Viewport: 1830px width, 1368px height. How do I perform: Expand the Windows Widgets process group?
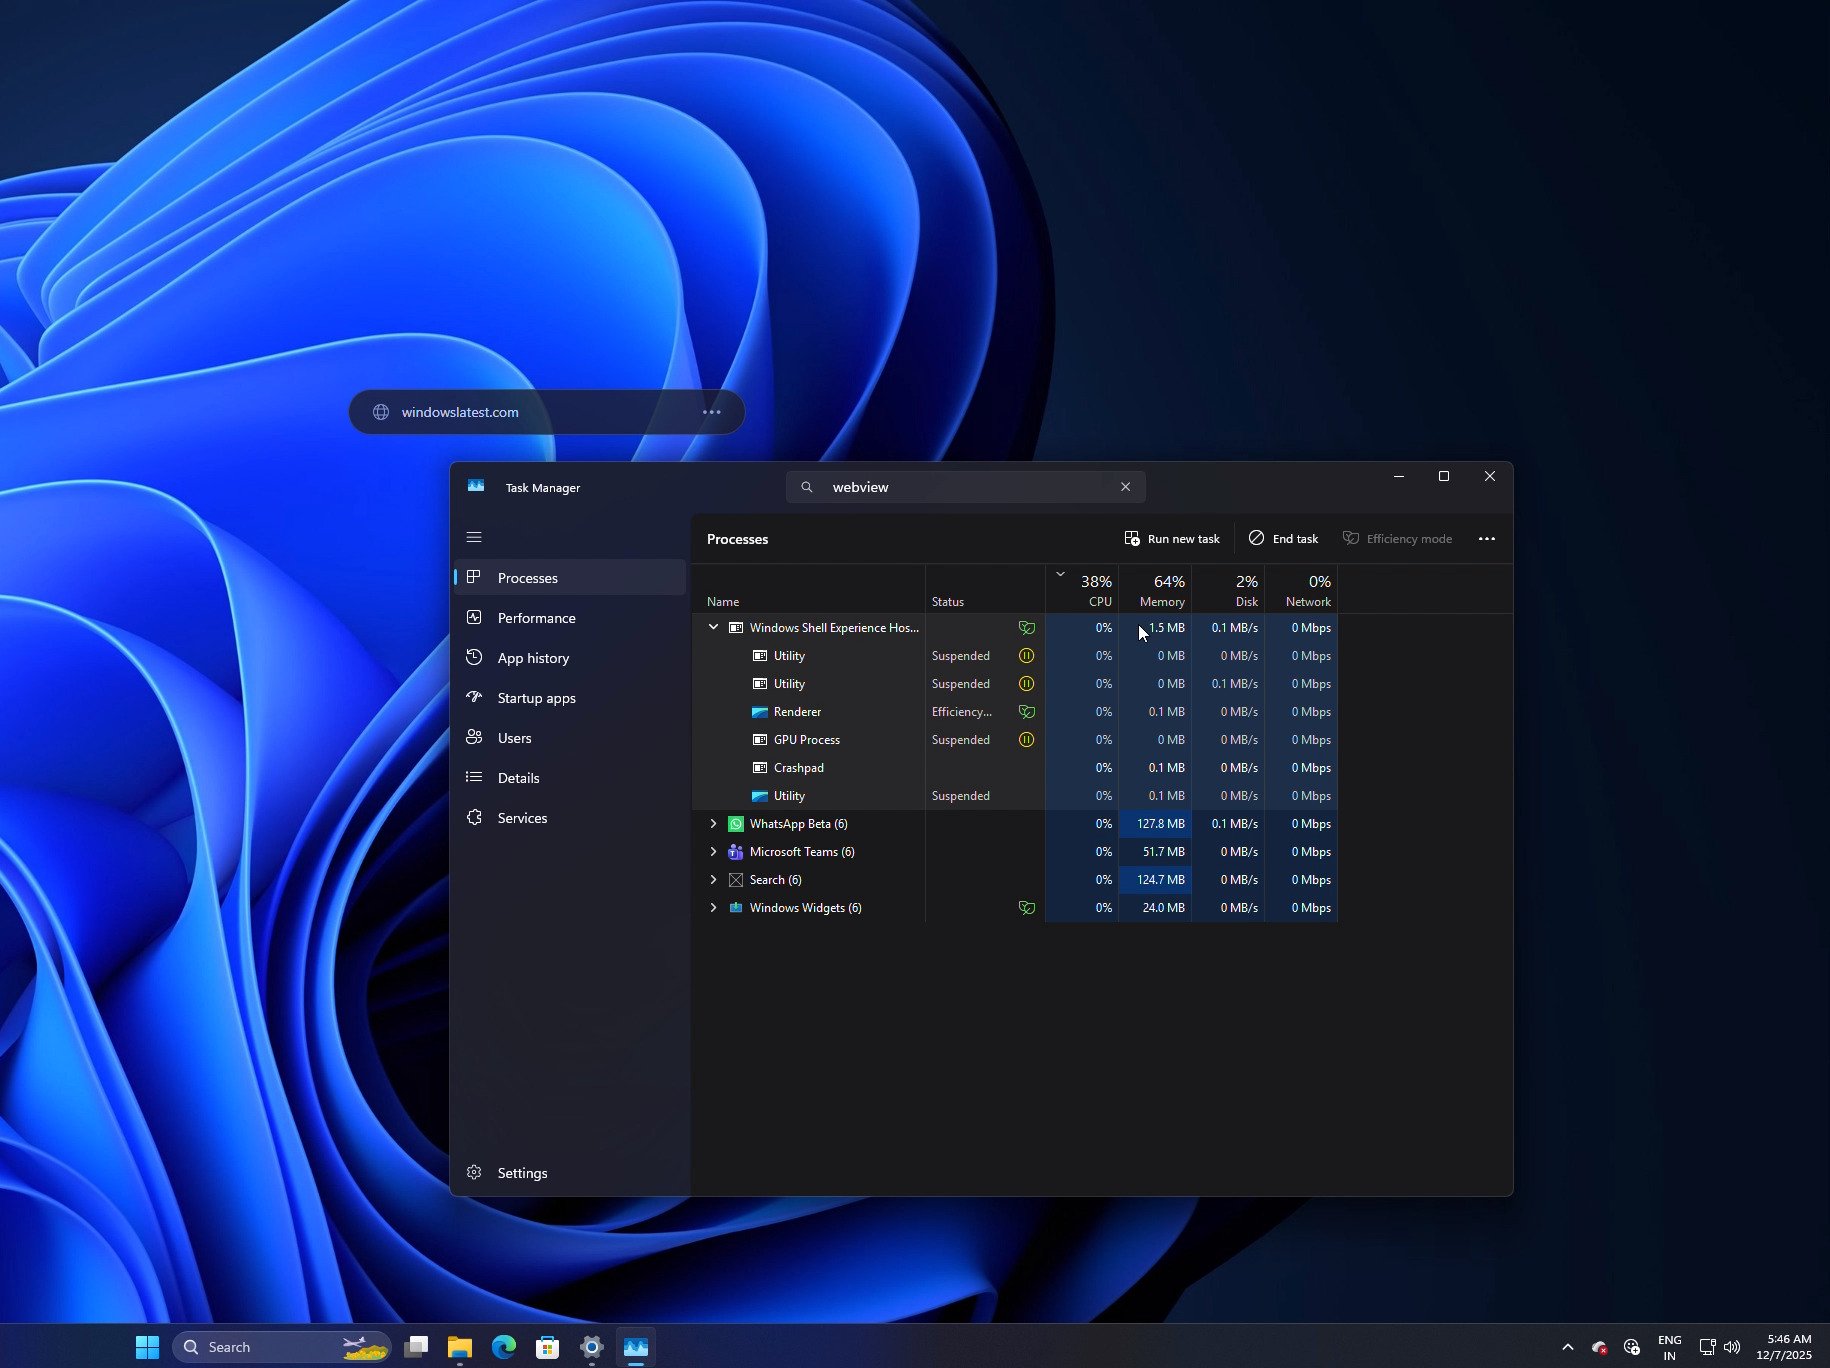pyautogui.click(x=713, y=908)
